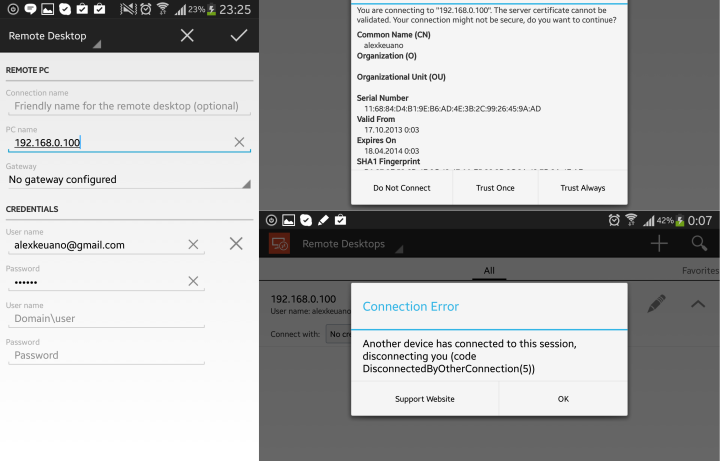Clear the alexkeuano@gmail.com user name
Viewport: 720px width, 461px height.
(193, 244)
